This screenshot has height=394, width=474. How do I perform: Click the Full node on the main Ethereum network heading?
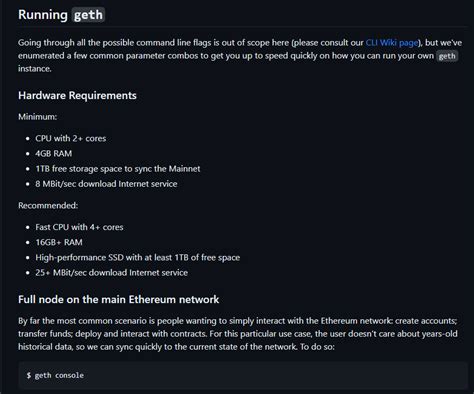[118, 299]
